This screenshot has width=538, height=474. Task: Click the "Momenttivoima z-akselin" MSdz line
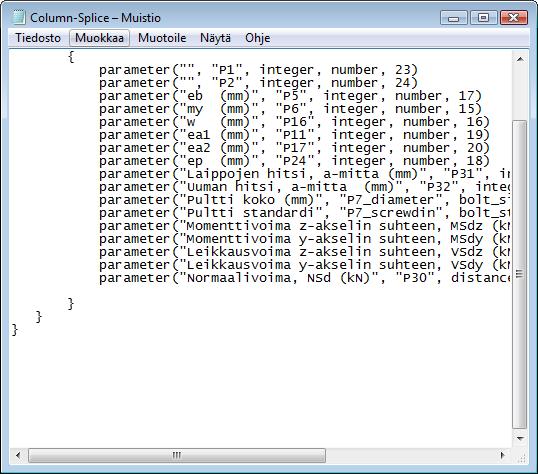coord(305,226)
